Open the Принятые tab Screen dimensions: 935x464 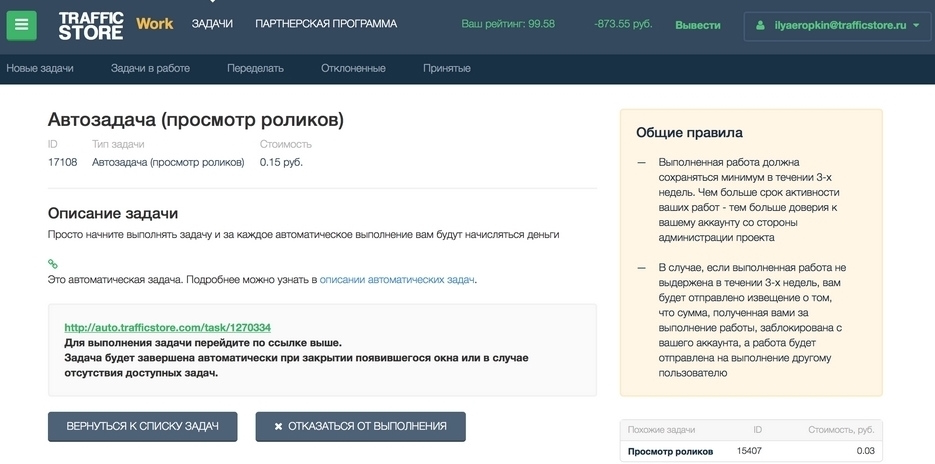[447, 68]
